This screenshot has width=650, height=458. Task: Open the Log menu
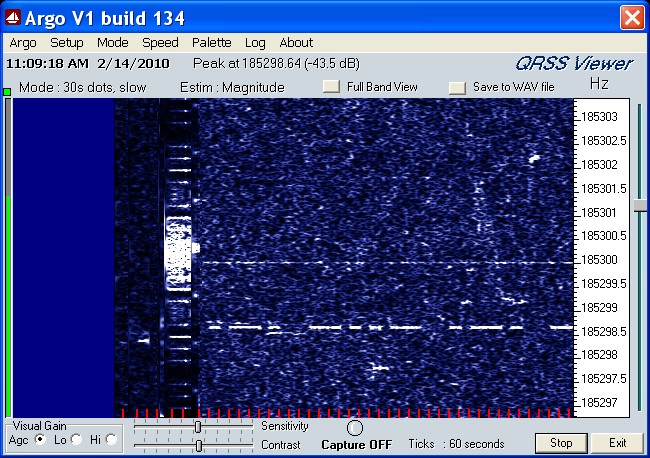pyautogui.click(x=255, y=43)
